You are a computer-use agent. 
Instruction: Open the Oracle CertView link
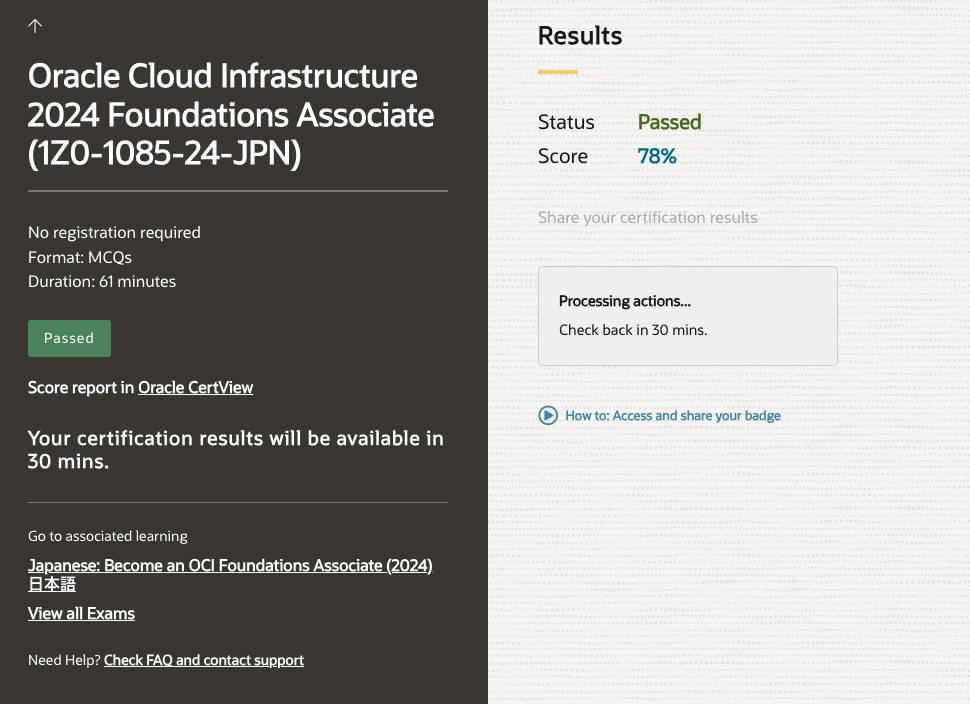click(195, 387)
